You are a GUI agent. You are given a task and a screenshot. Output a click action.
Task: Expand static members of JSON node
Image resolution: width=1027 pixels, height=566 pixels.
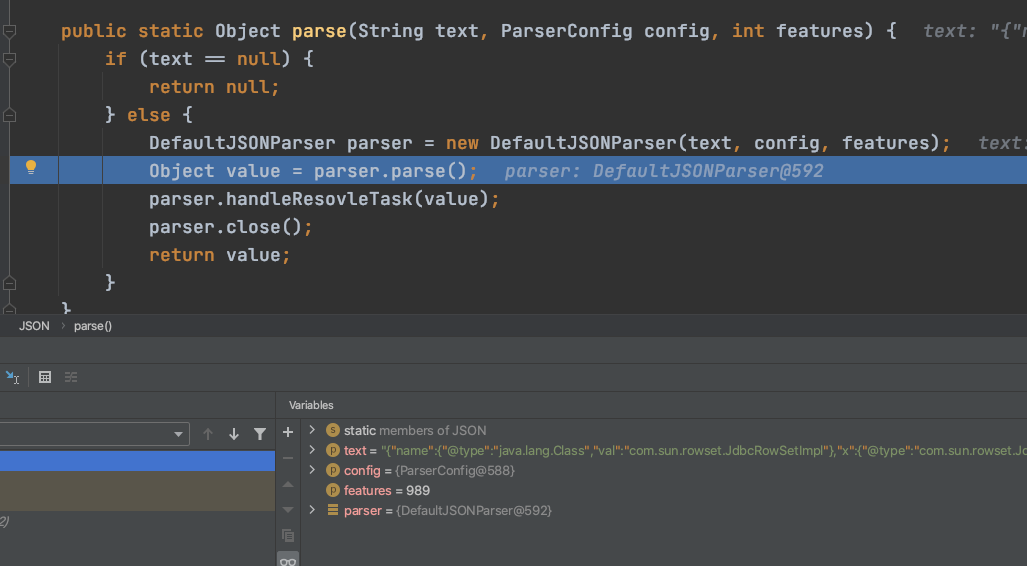(x=312, y=430)
